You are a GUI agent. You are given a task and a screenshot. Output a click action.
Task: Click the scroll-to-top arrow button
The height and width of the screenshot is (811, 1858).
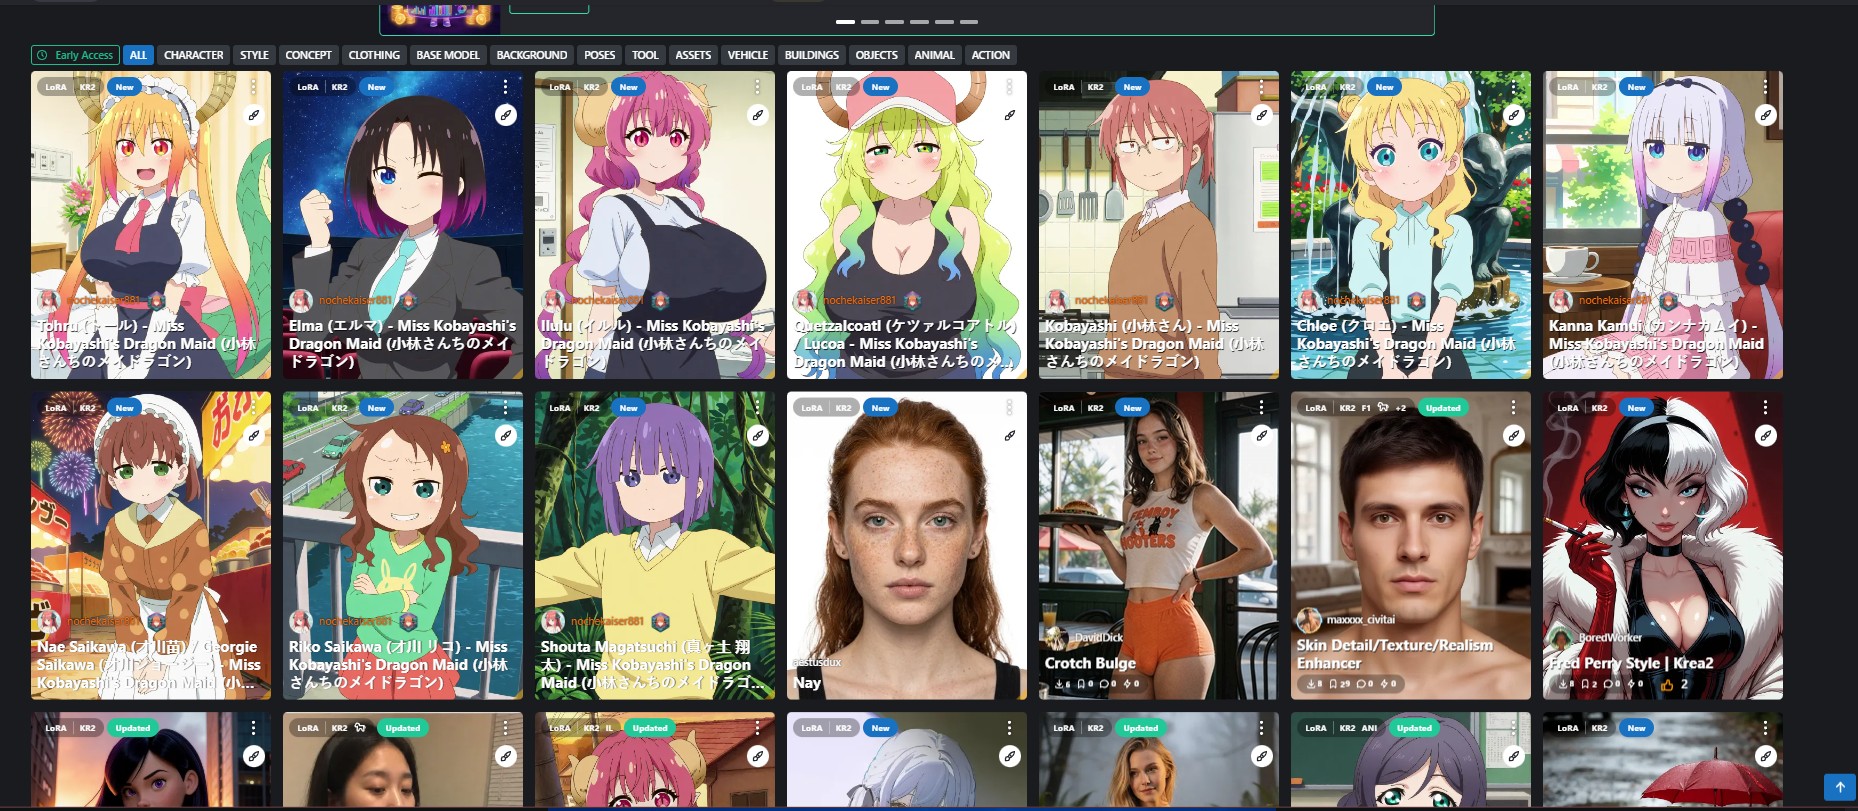coord(1840,787)
